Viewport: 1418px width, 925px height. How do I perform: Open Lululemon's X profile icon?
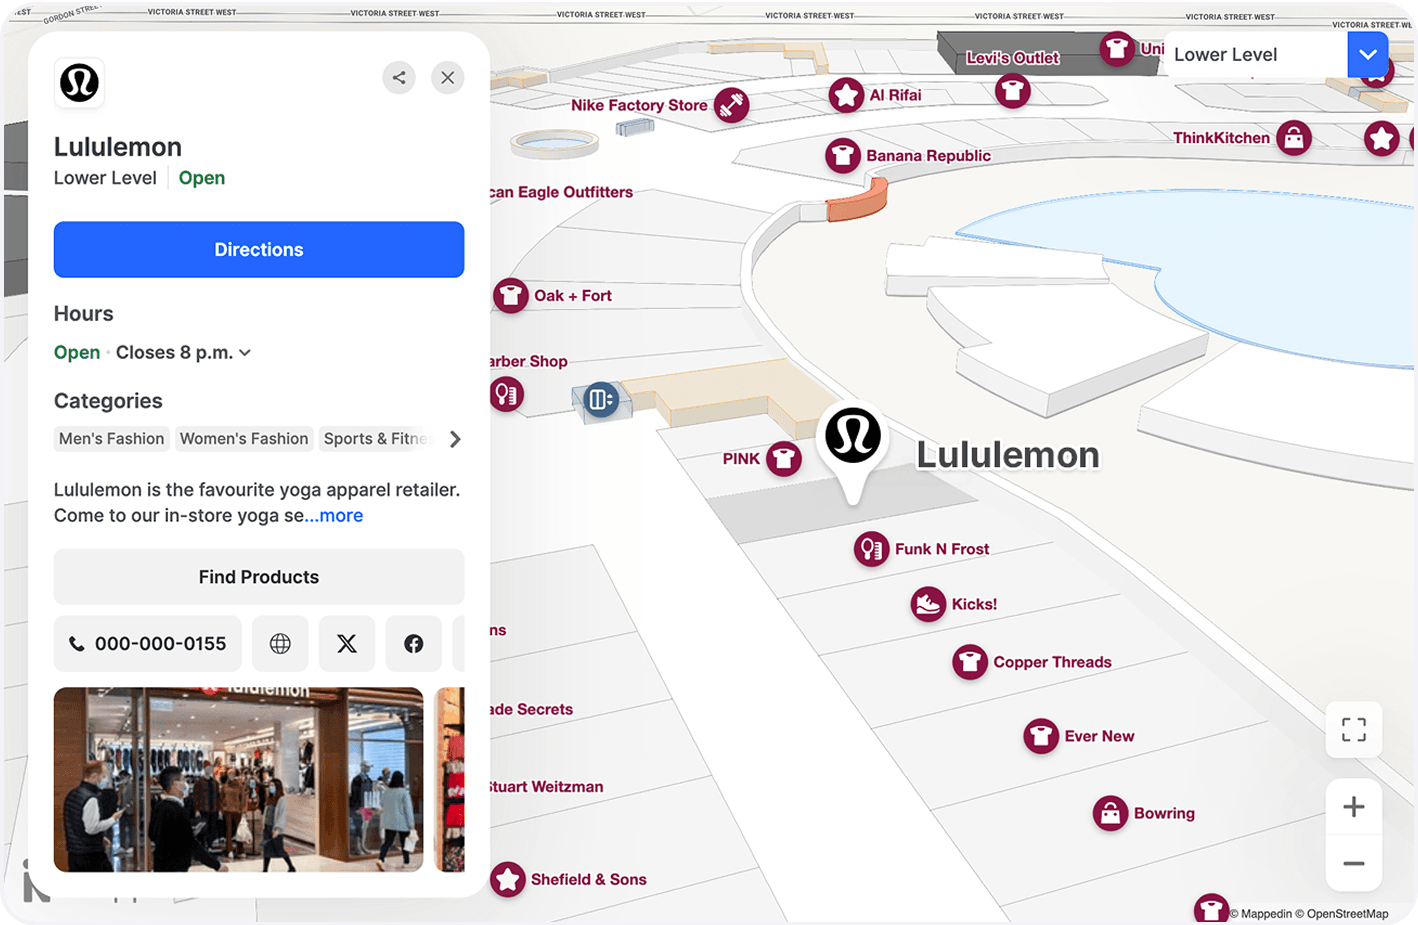click(x=347, y=643)
